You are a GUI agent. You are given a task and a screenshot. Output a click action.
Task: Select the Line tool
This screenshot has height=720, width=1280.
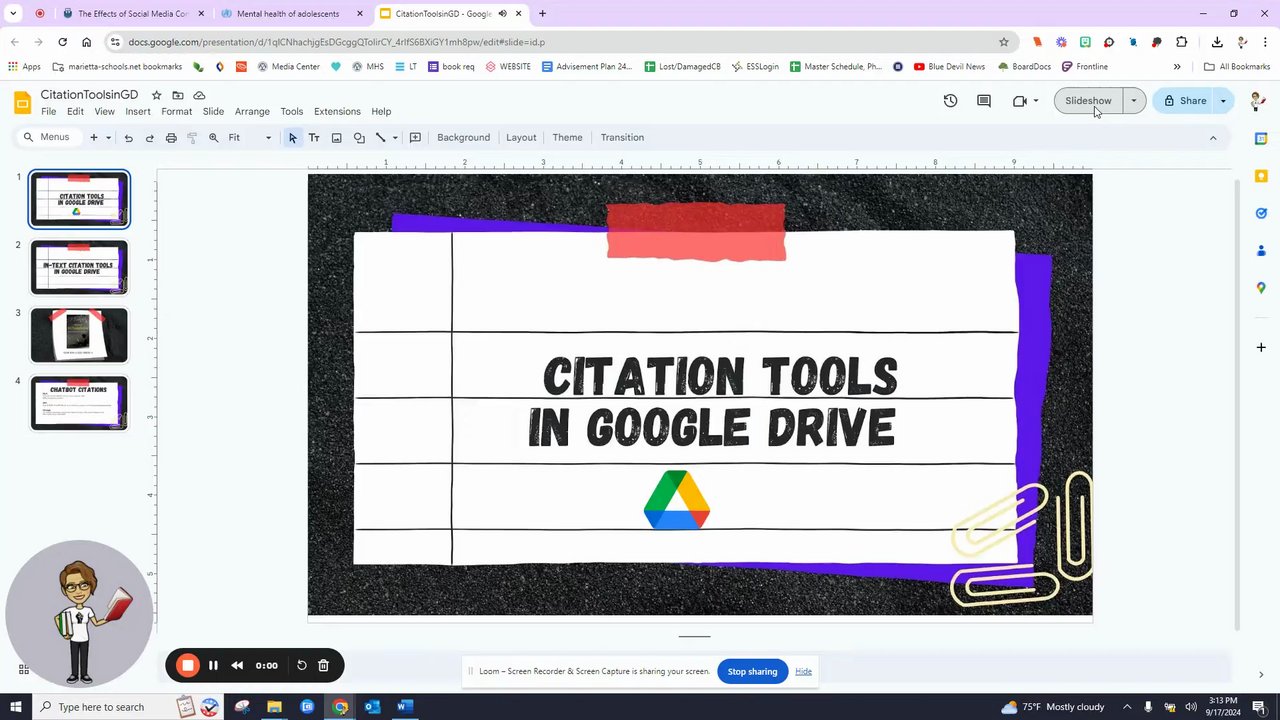point(380,138)
